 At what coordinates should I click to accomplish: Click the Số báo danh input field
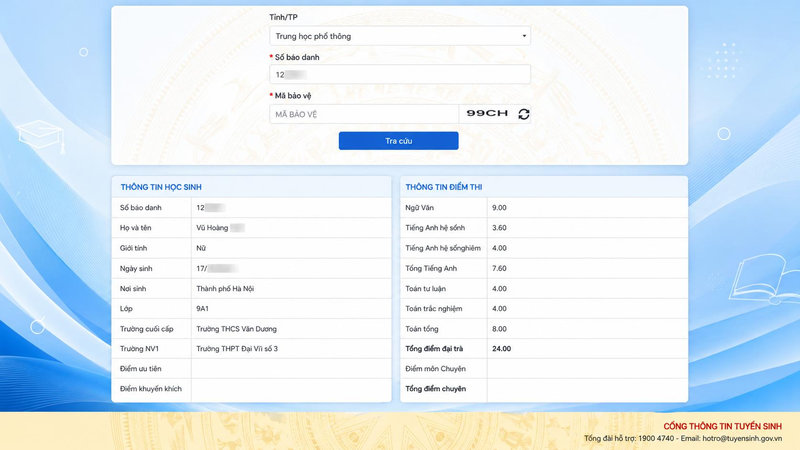(399, 74)
